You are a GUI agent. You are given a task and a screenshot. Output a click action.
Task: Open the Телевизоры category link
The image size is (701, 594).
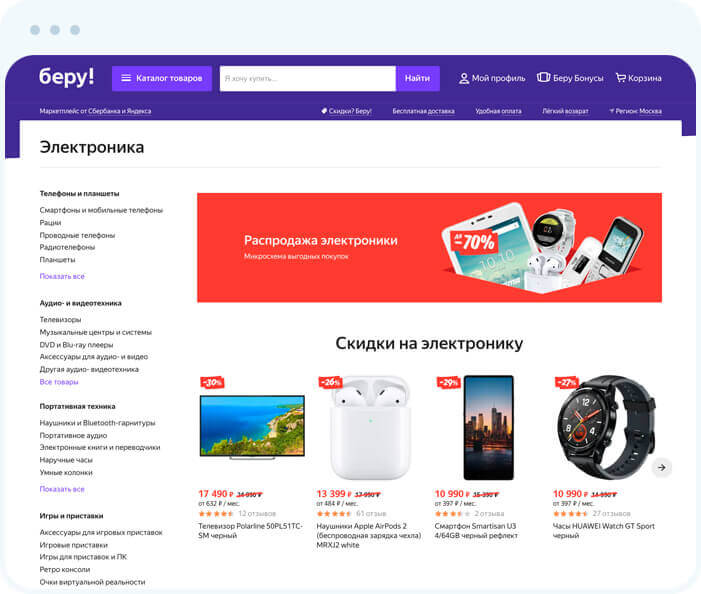tap(60, 320)
